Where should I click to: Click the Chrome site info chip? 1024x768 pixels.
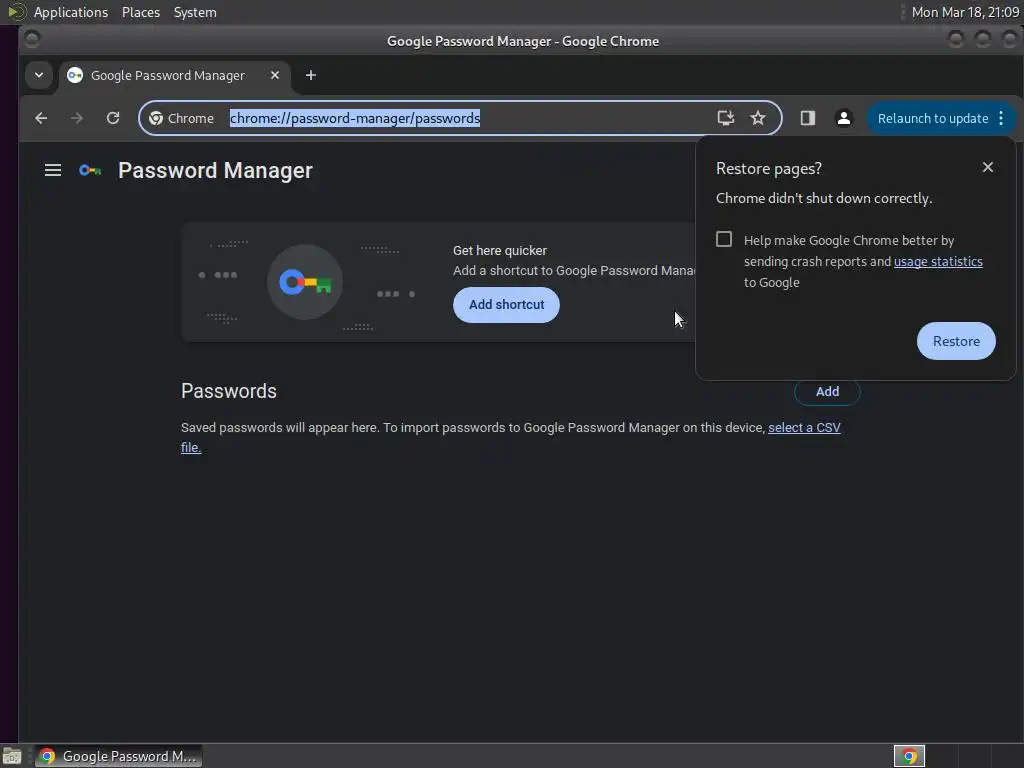tap(182, 118)
